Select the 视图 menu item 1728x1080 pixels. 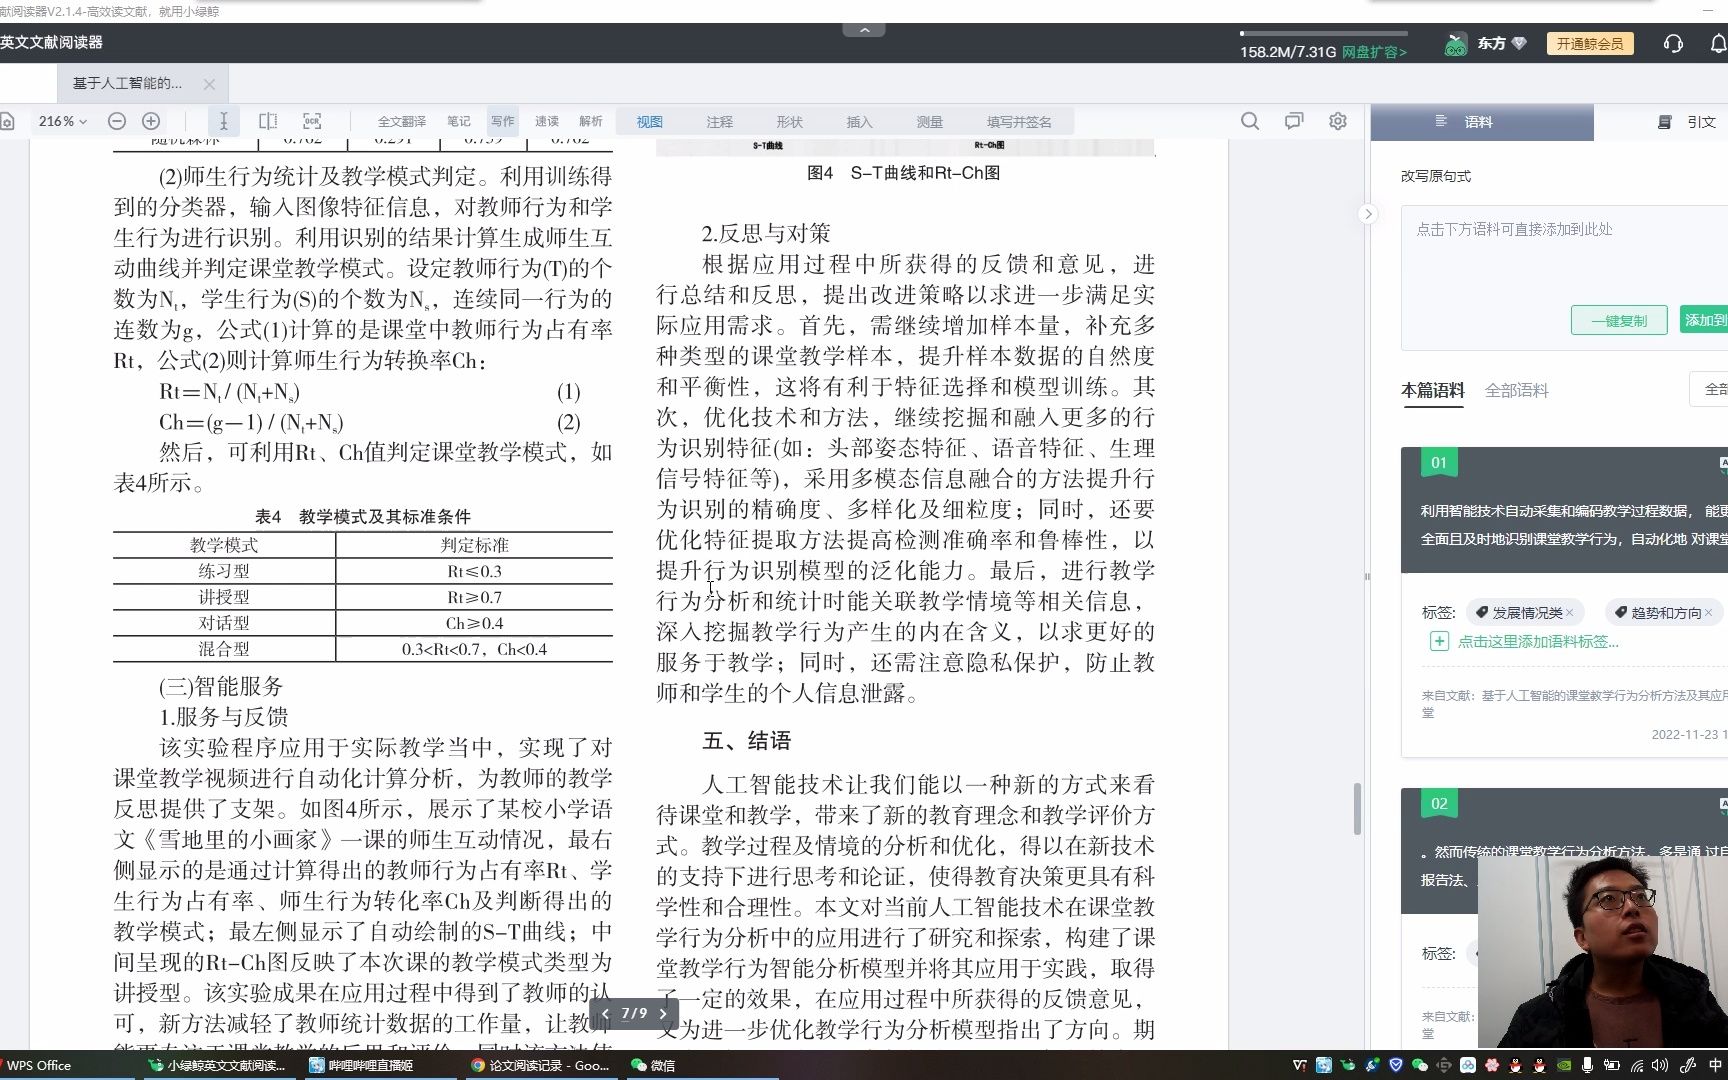click(x=649, y=121)
